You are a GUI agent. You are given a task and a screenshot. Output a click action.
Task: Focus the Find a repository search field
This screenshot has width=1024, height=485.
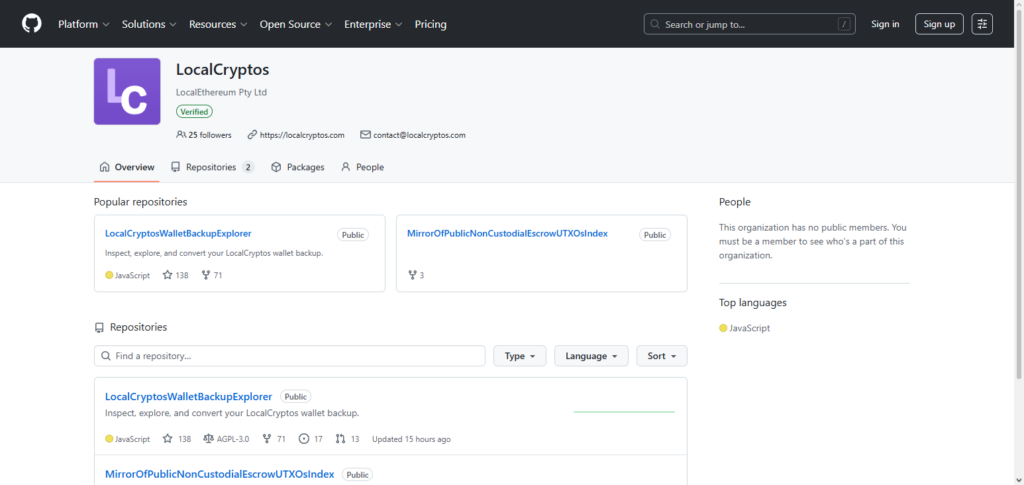pos(290,356)
